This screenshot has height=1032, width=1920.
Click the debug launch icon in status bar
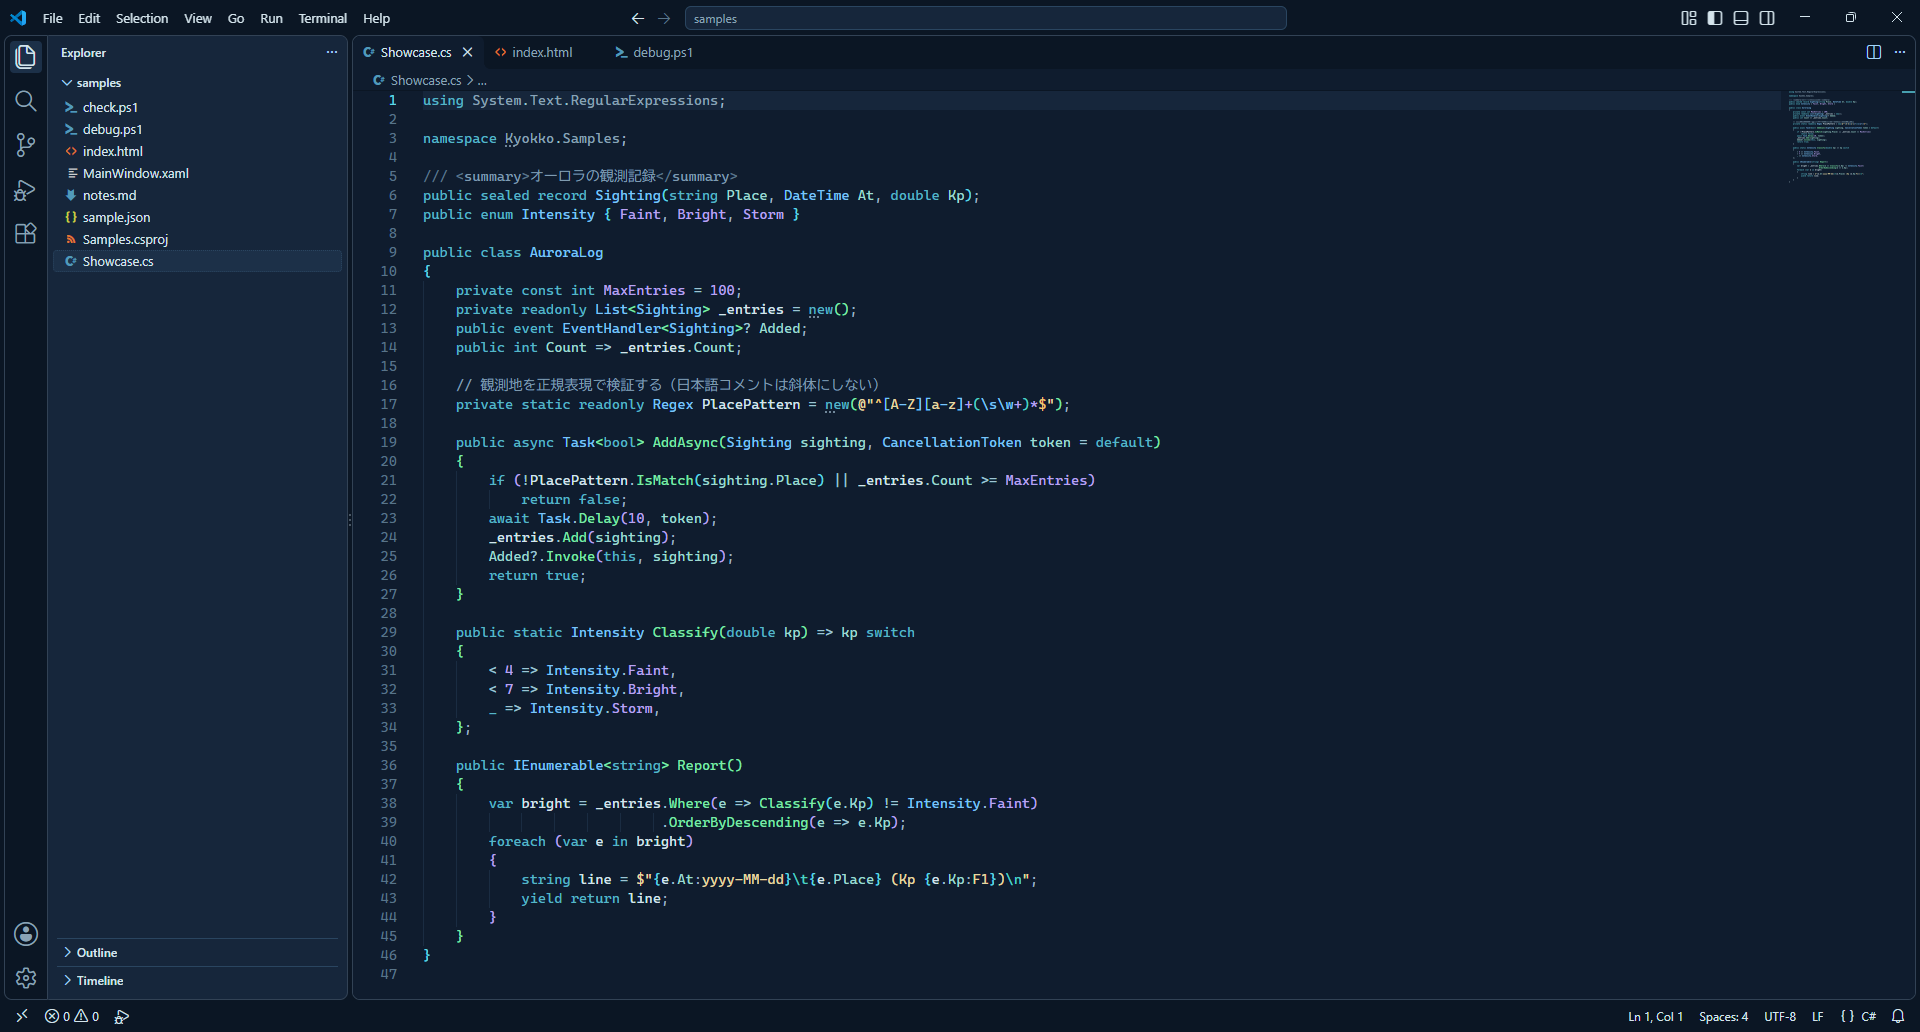(x=122, y=1016)
